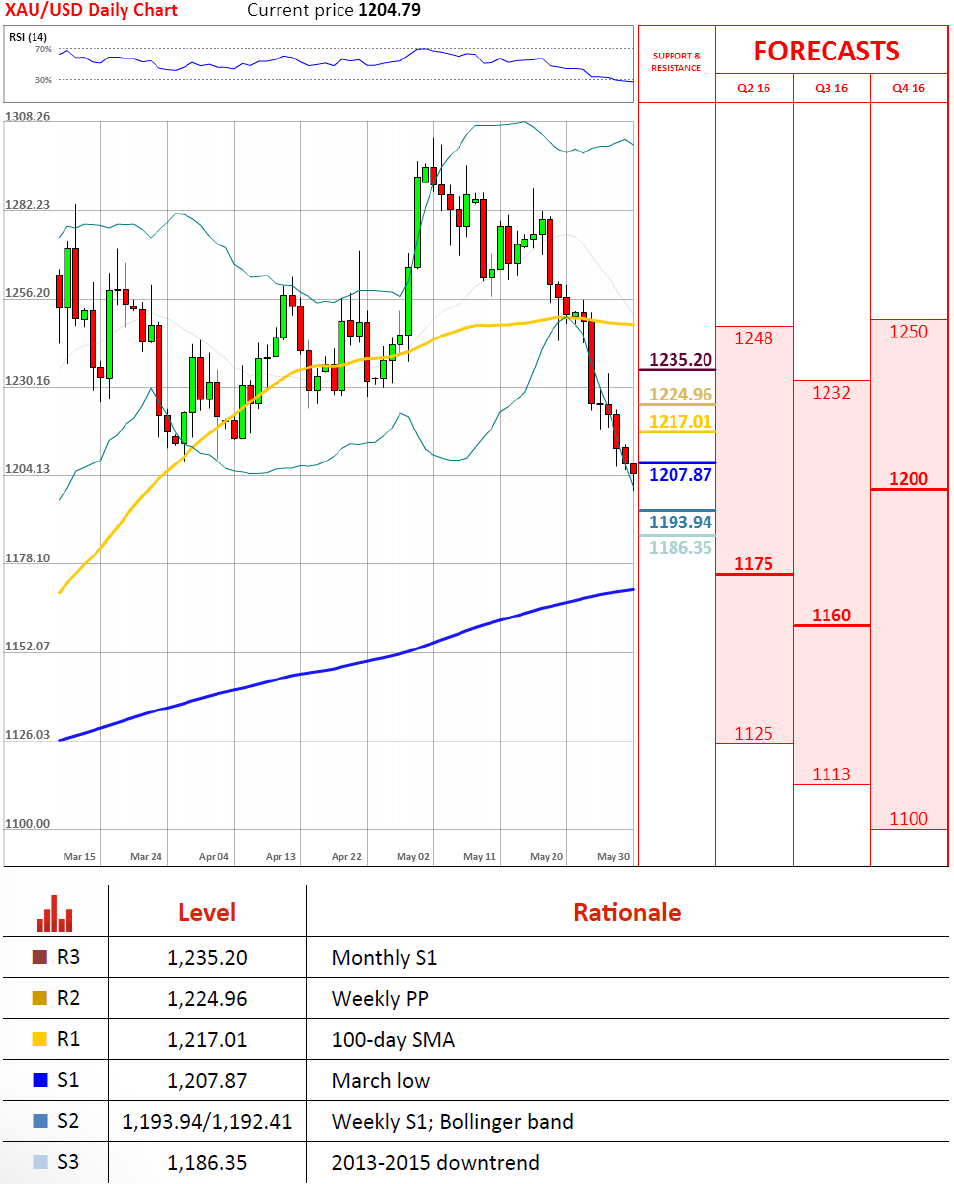This screenshot has width=954, height=1184.
Task: Click the FORECASTS header
Action: pyautogui.click(x=826, y=51)
